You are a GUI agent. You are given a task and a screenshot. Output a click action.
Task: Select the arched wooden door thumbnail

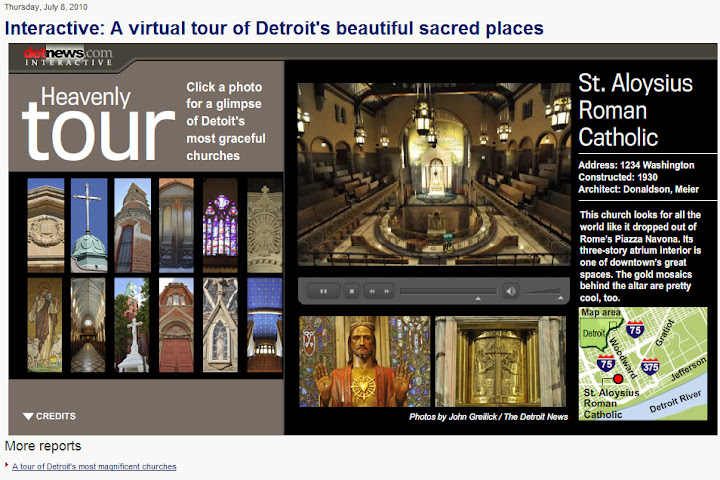pyautogui.click(x=176, y=225)
